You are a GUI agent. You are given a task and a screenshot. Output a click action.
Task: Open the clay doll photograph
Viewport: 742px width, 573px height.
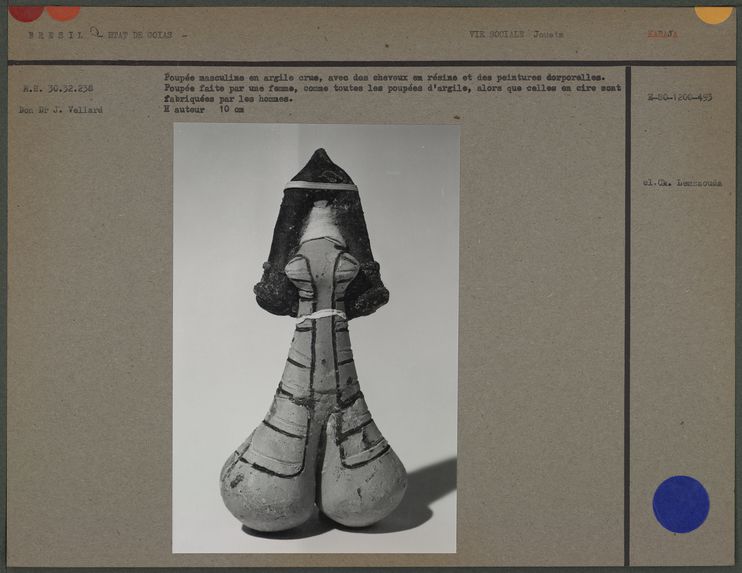(316, 337)
